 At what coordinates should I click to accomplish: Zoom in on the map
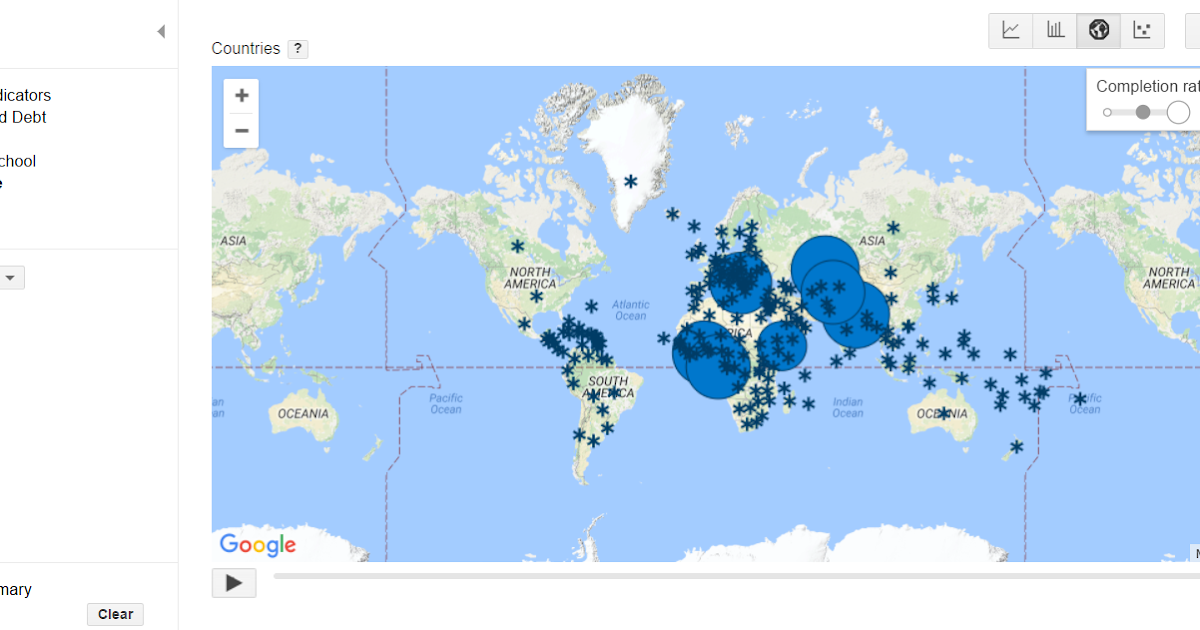[241, 94]
